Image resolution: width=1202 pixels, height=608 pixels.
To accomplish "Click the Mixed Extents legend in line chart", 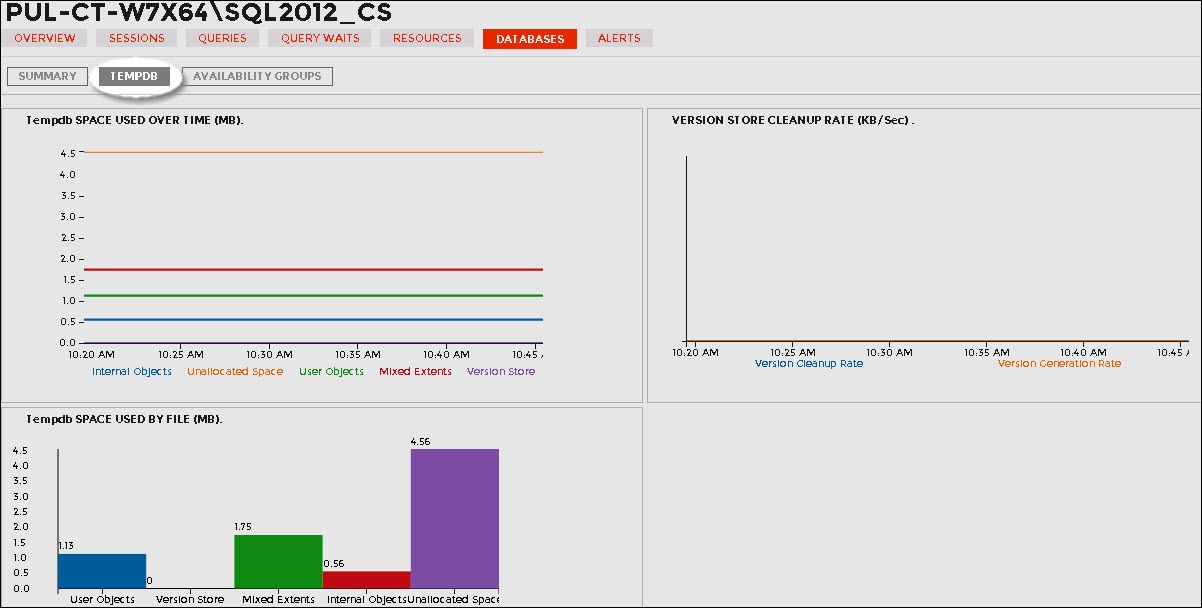I will click(x=415, y=371).
